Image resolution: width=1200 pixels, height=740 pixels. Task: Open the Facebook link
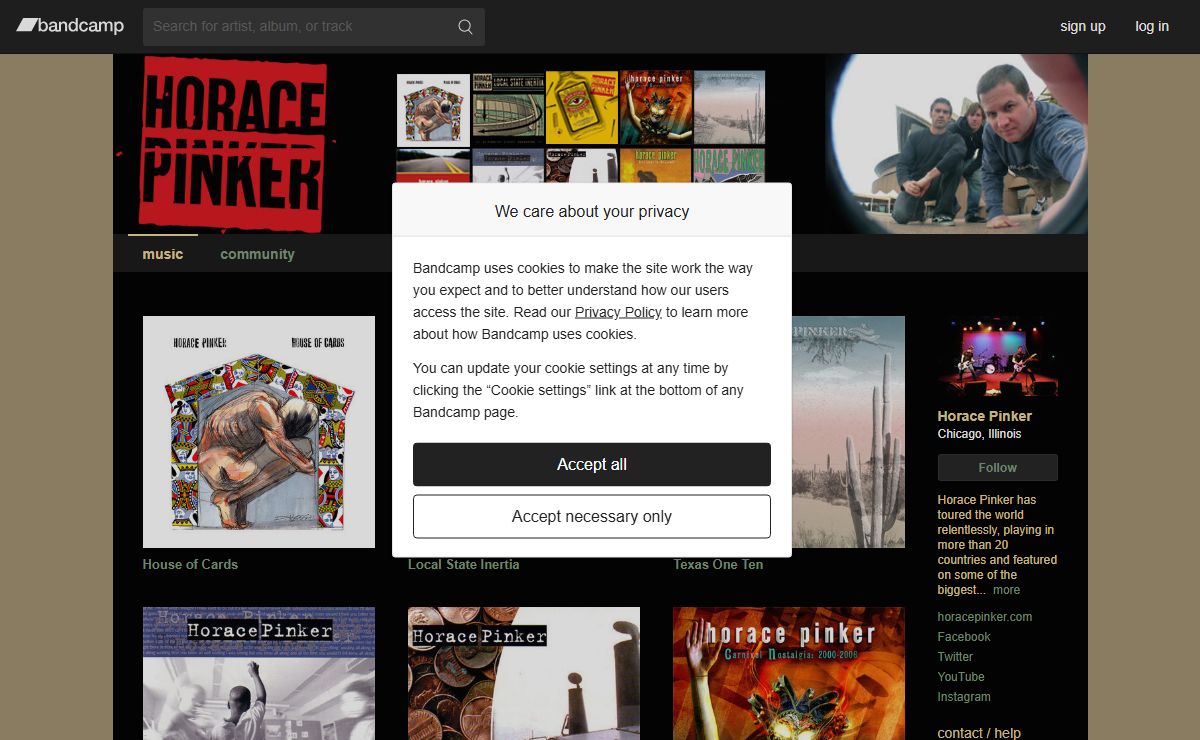[964, 637]
